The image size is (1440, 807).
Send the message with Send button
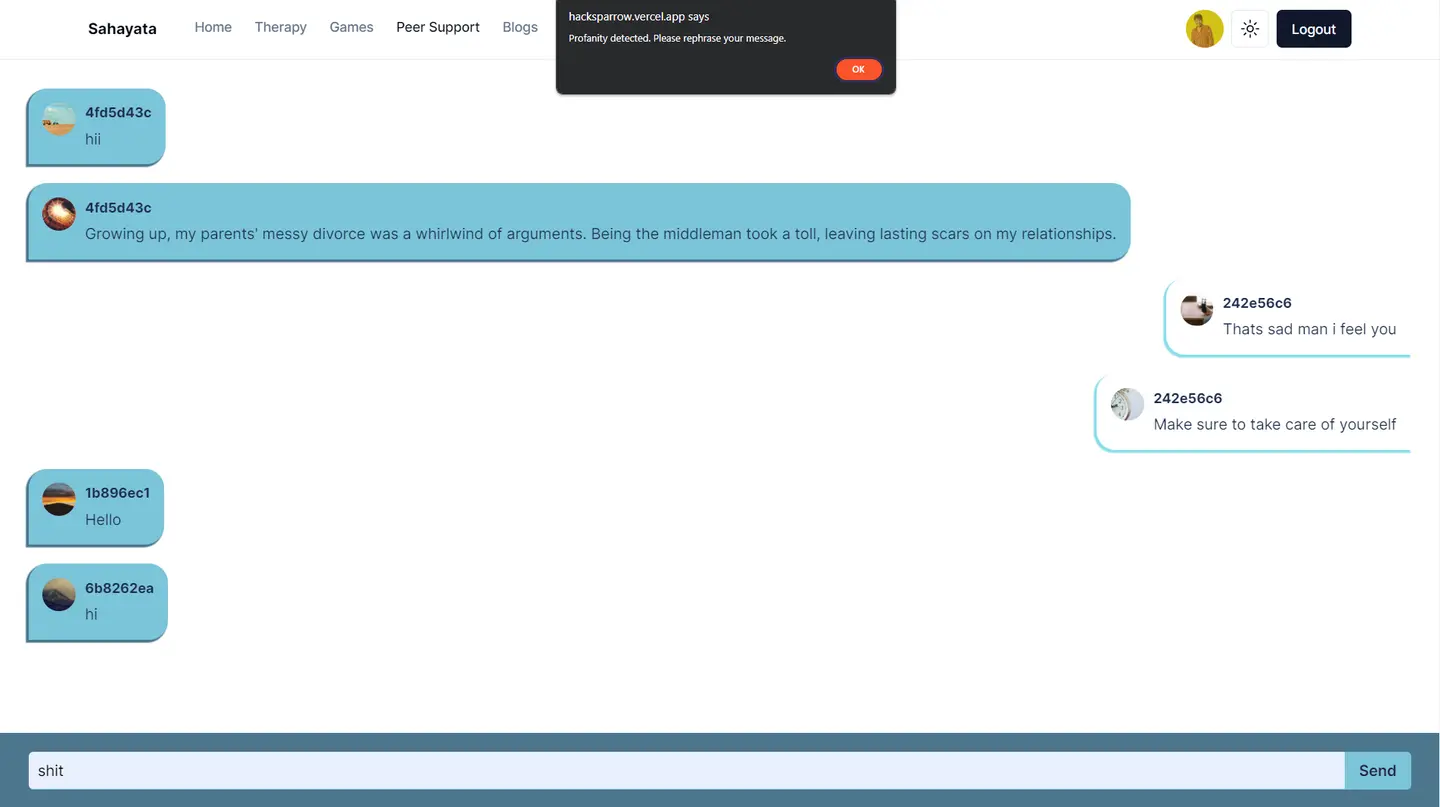tap(1377, 770)
